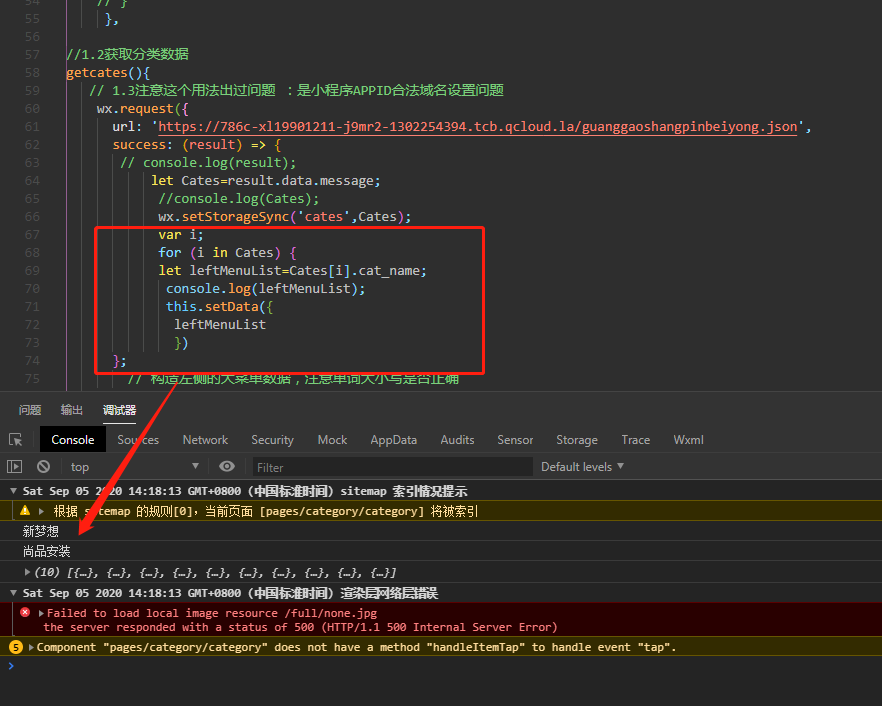This screenshot has height=706, width=882.
Task: Select the element inspector pointer icon
Action: (16, 440)
